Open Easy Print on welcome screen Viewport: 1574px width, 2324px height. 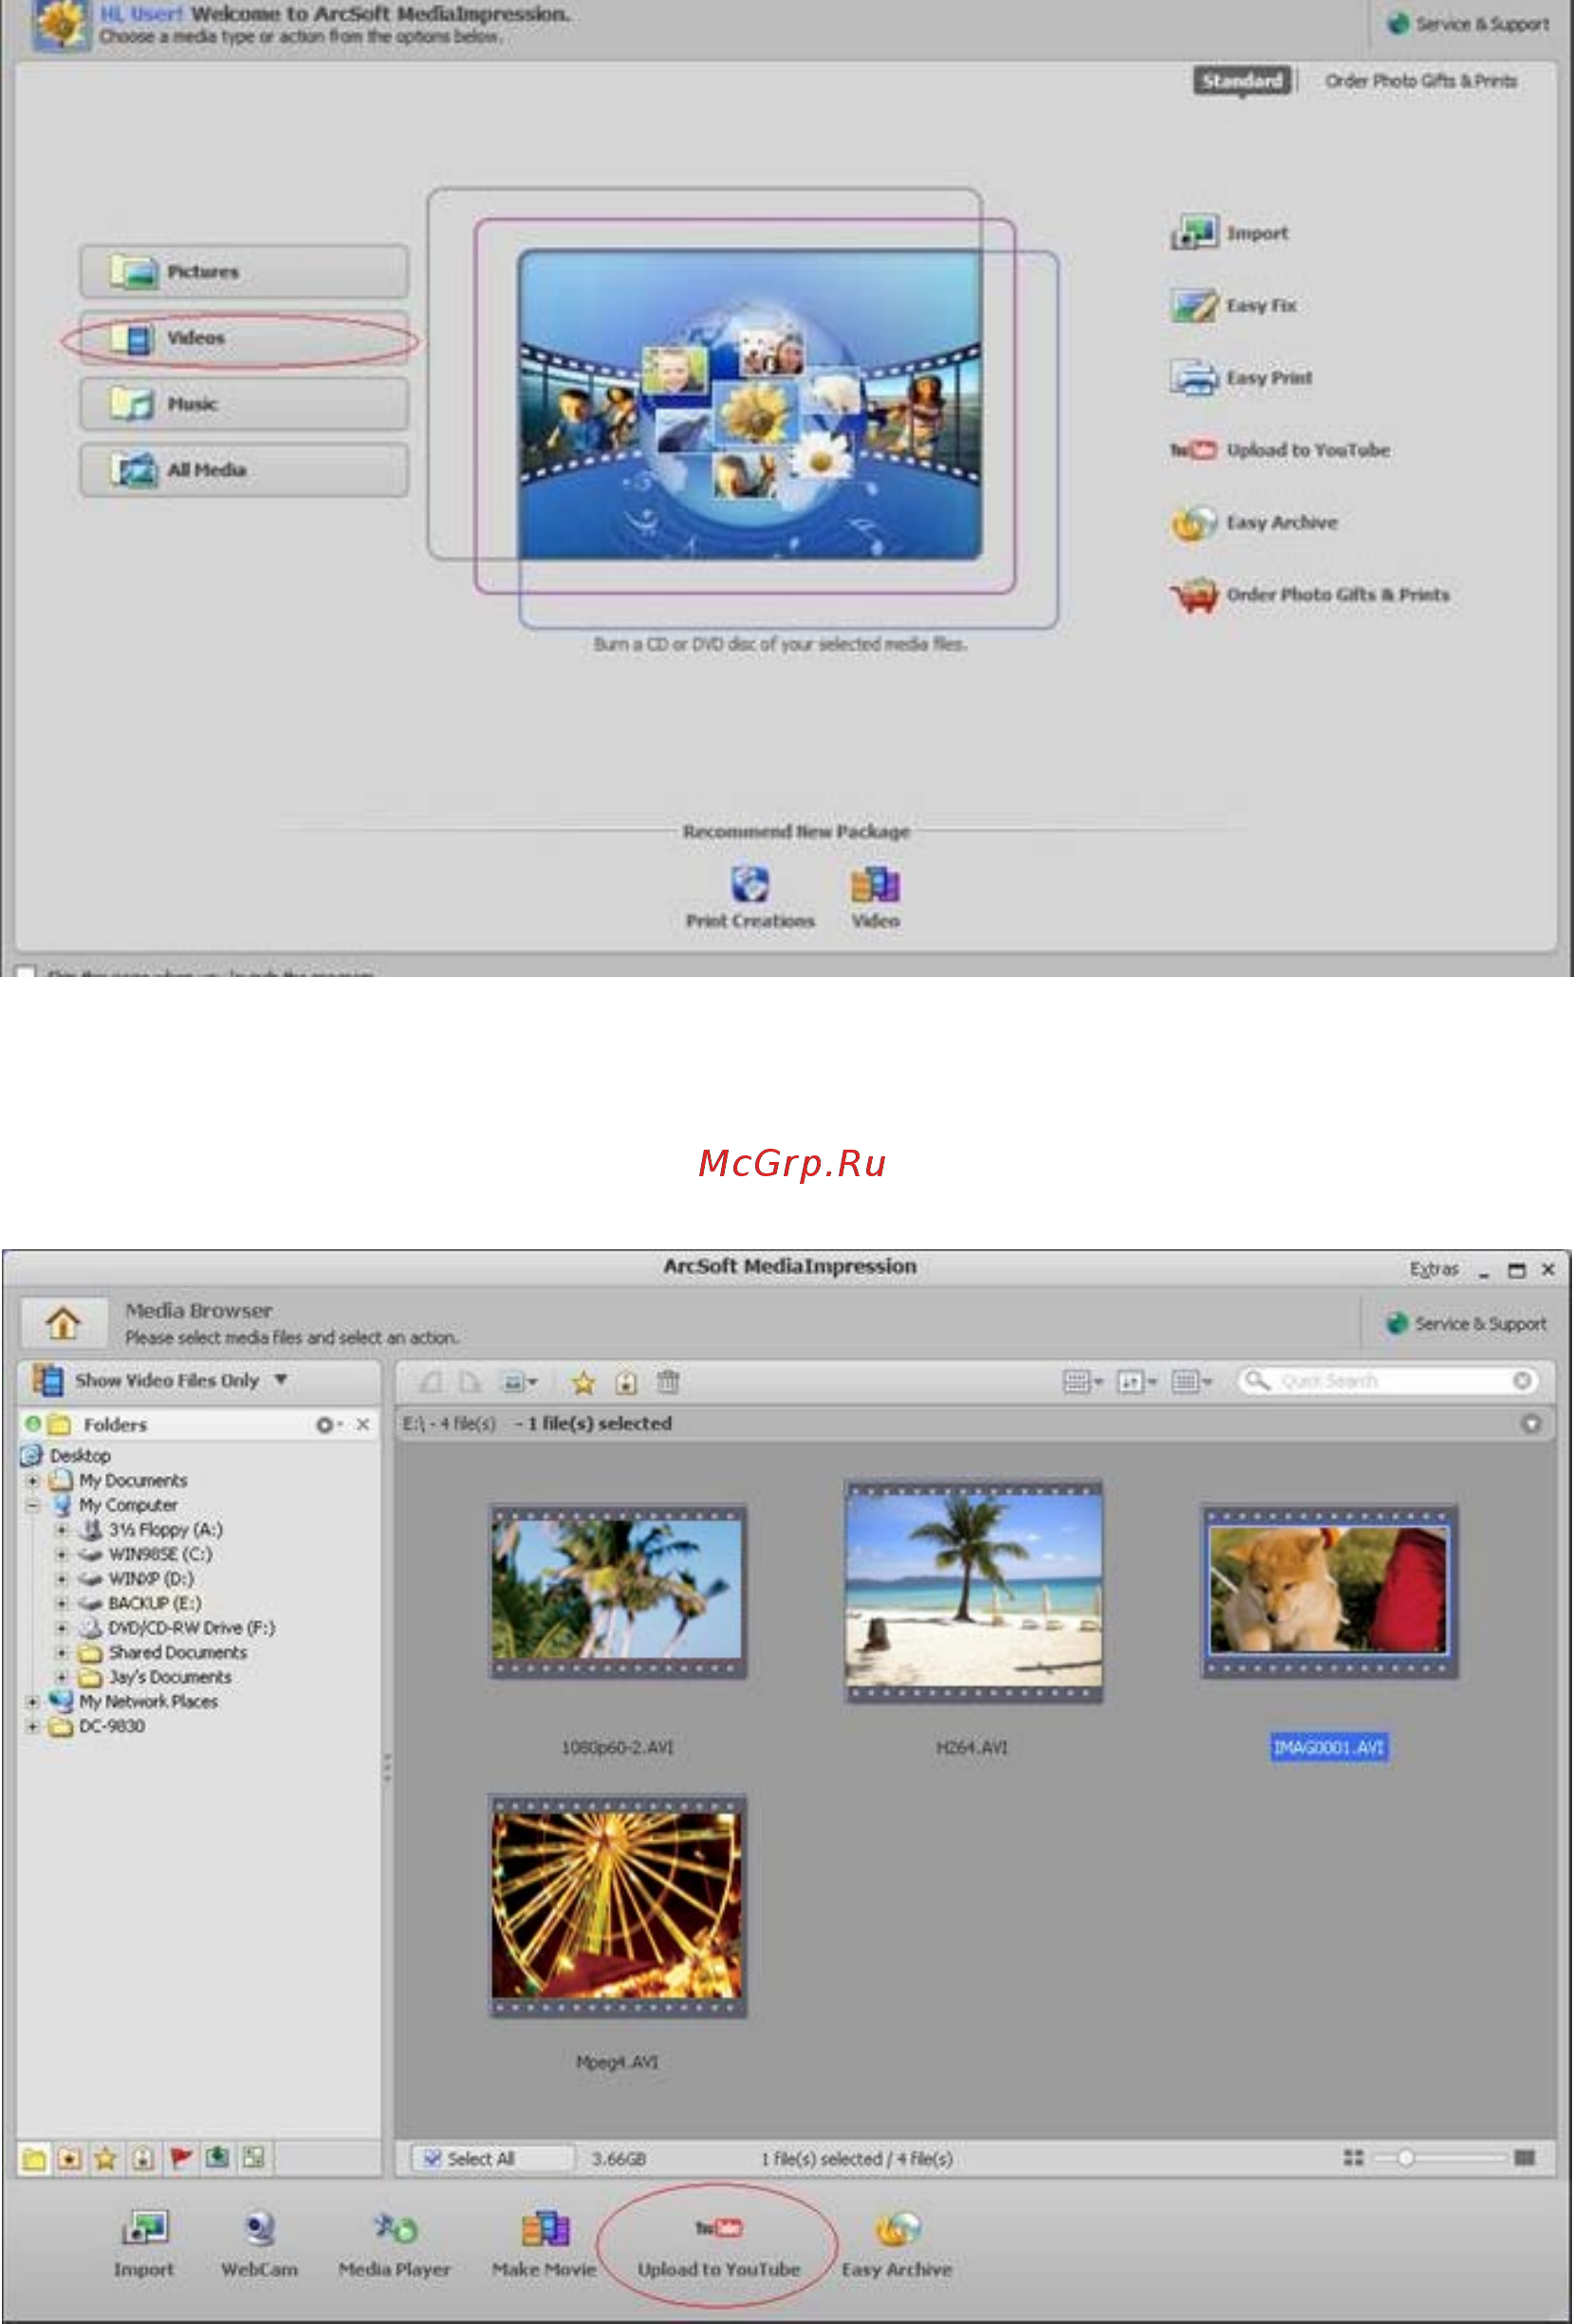pos(1241,378)
